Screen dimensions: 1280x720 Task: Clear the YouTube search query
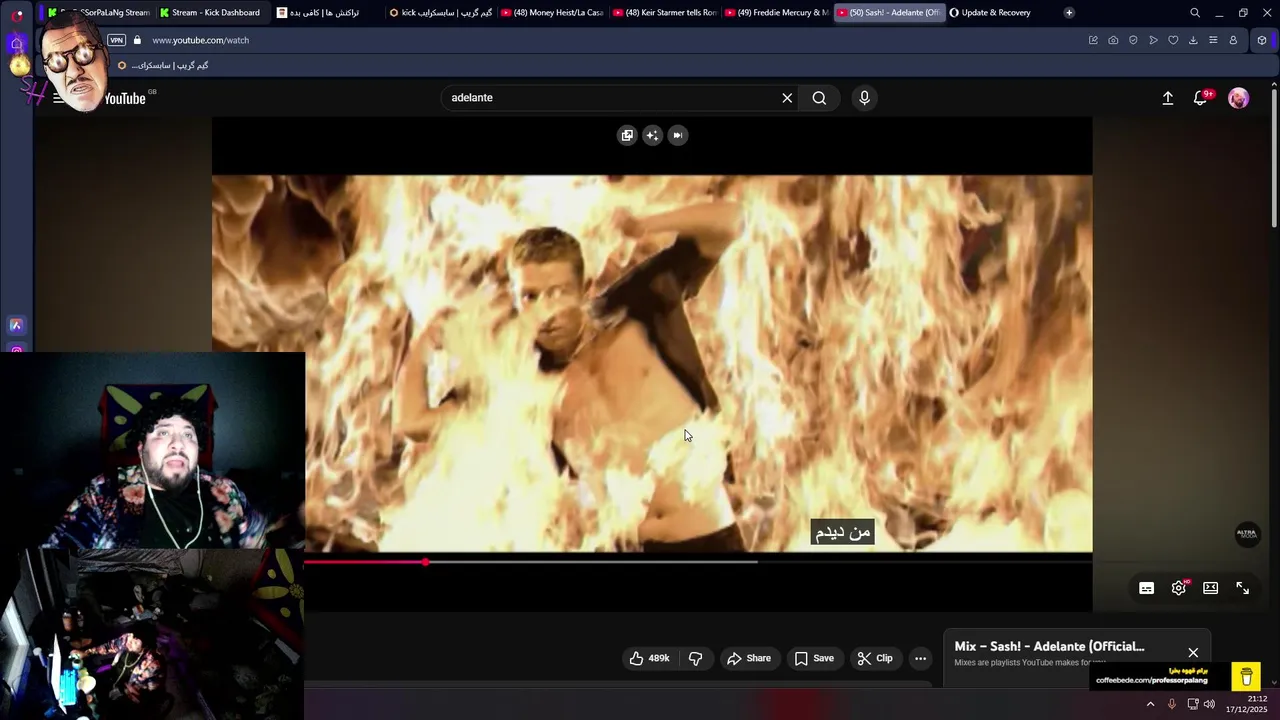pyautogui.click(x=787, y=98)
